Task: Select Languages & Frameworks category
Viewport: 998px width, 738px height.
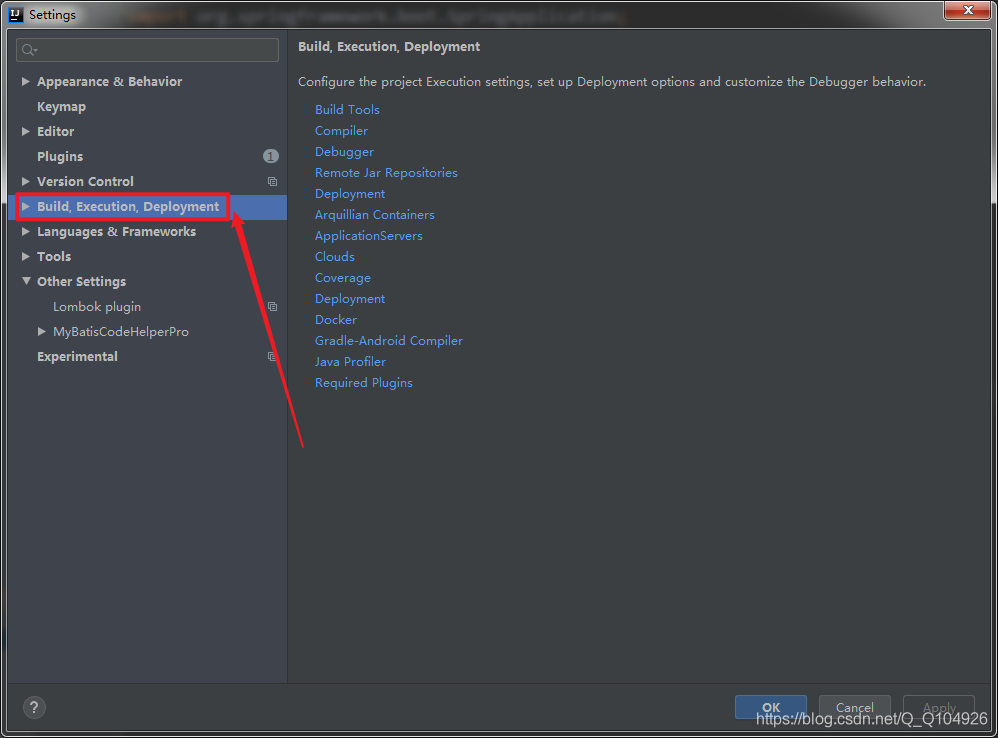Action: tap(116, 232)
